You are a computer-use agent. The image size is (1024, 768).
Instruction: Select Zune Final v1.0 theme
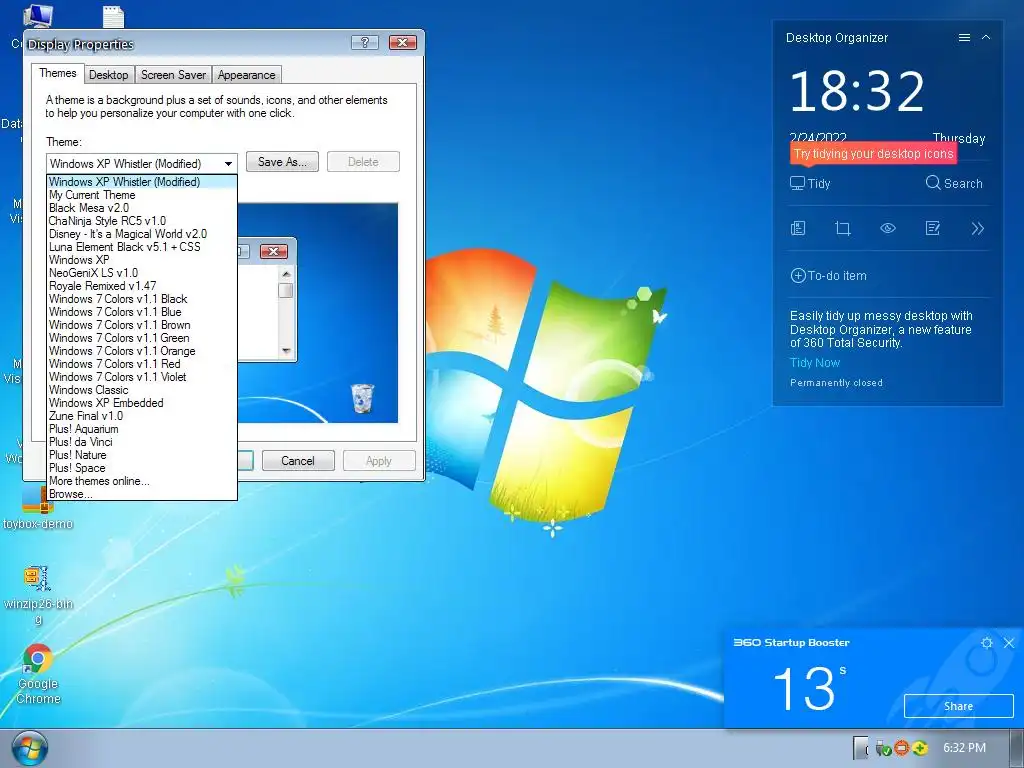click(x=142, y=416)
